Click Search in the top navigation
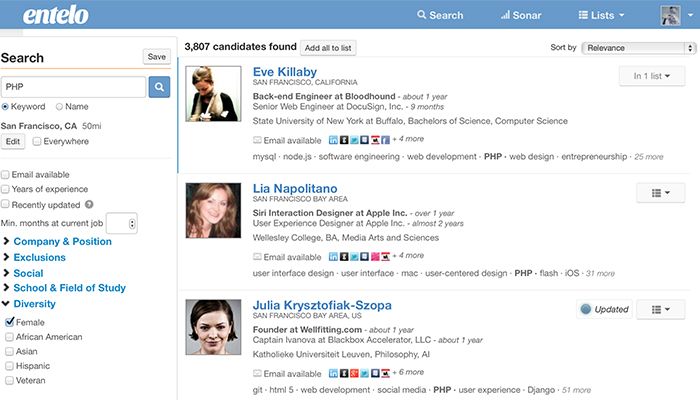The height and width of the screenshot is (400, 700). pos(440,15)
